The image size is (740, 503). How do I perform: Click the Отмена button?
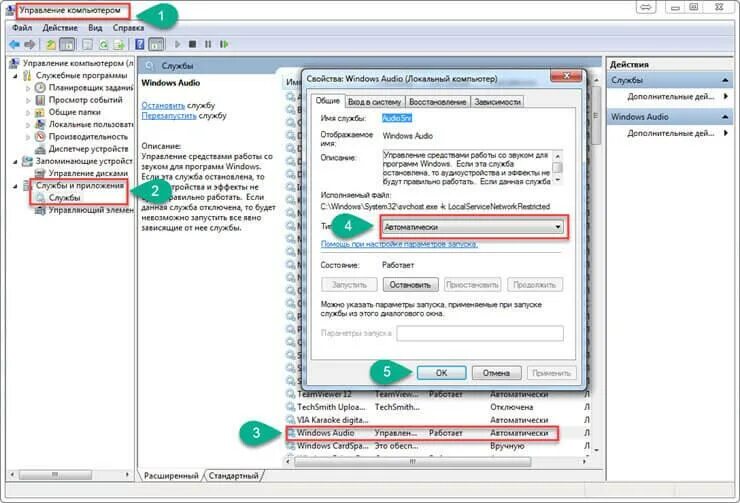496,373
